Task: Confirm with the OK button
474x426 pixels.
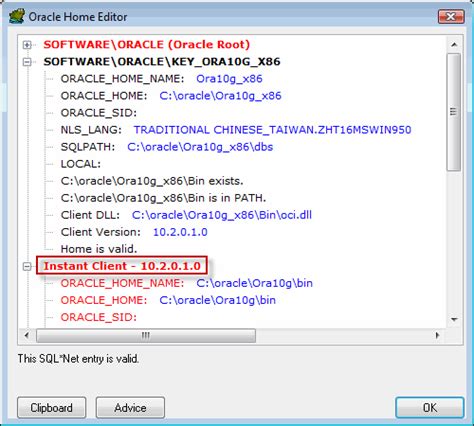Action: (430, 407)
